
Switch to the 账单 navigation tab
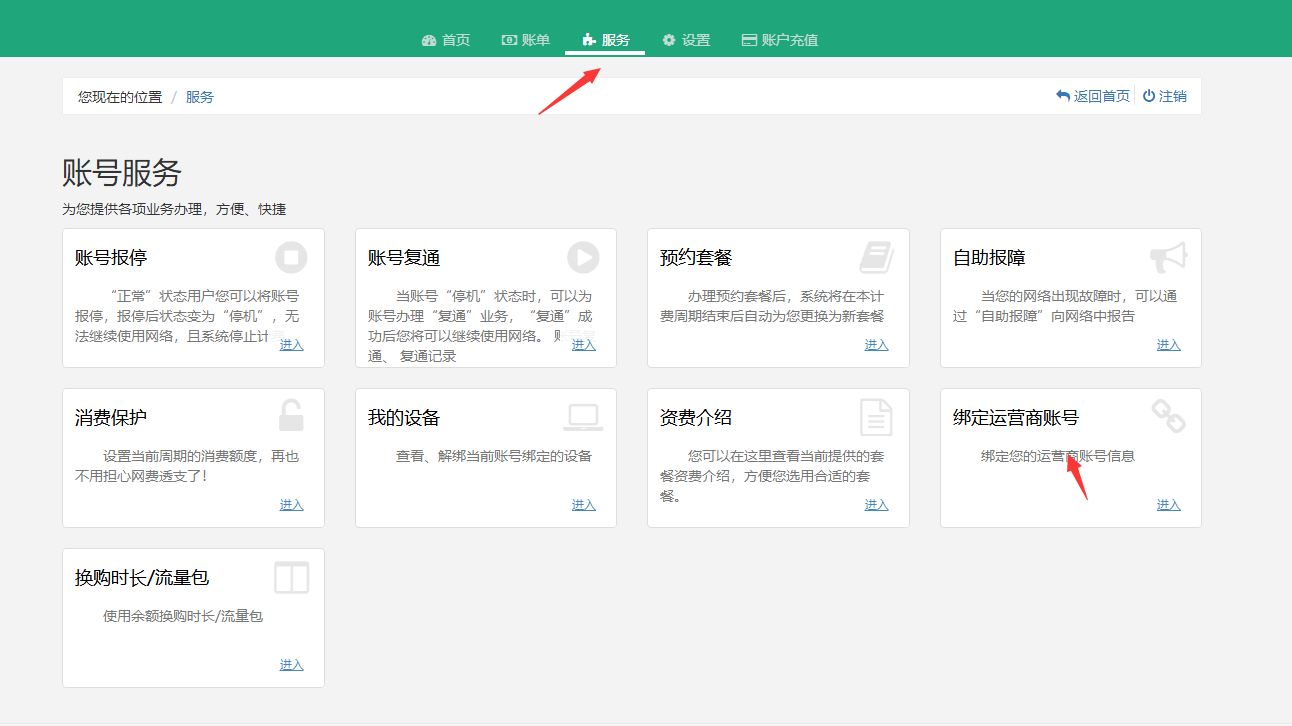pyautogui.click(x=525, y=40)
